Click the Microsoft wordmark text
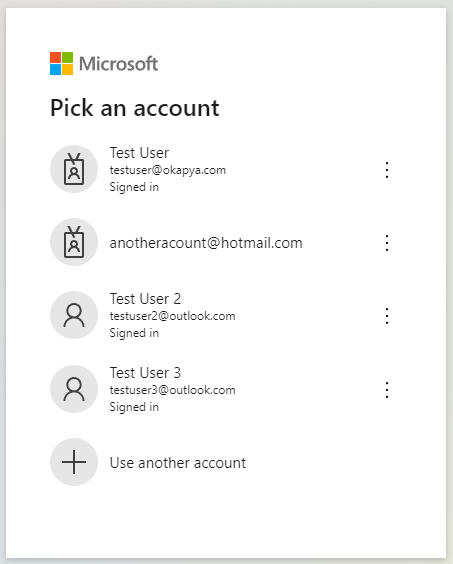Image resolution: width=453 pixels, height=564 pixels. [118, 64]
